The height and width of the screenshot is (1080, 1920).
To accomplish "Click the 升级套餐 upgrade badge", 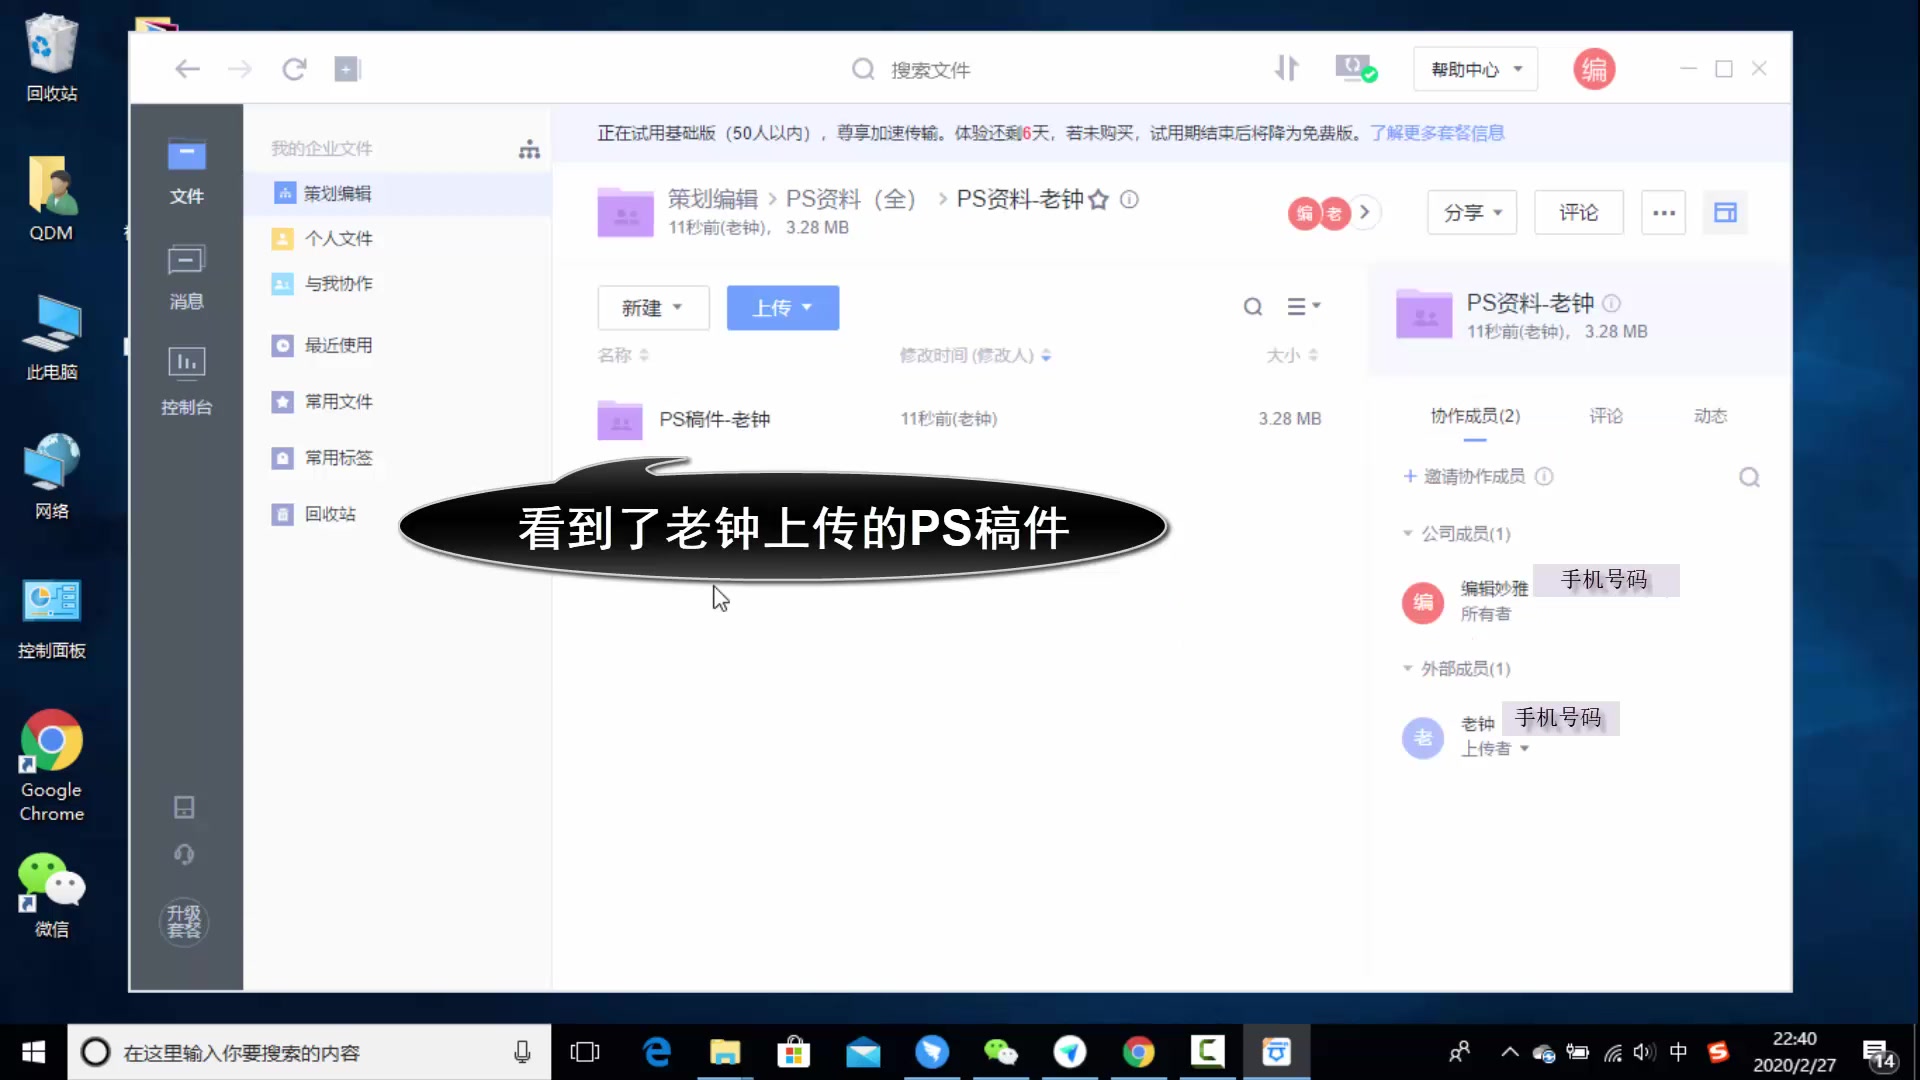I will point(184,921).
